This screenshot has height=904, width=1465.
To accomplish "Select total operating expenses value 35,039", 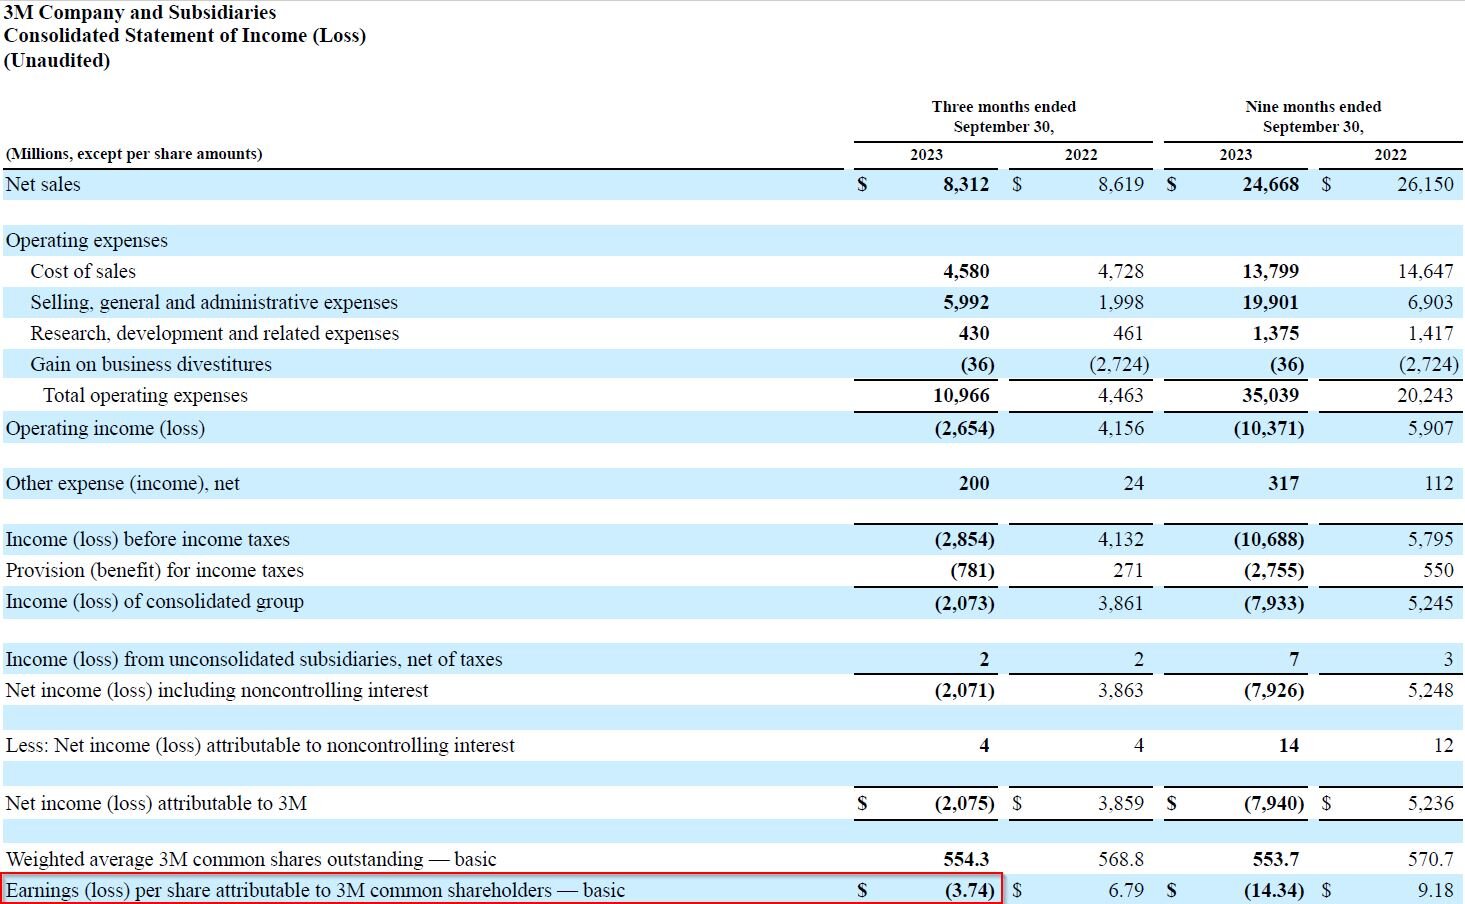I will tap(1270, 395).
